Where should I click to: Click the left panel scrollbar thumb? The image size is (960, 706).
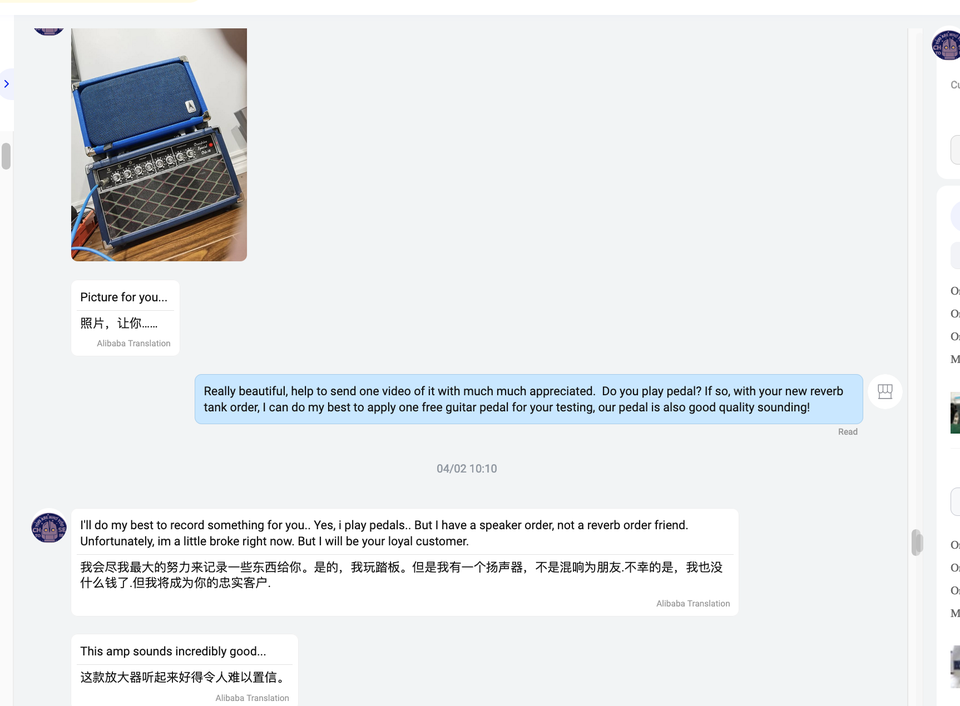coord(6,156)
